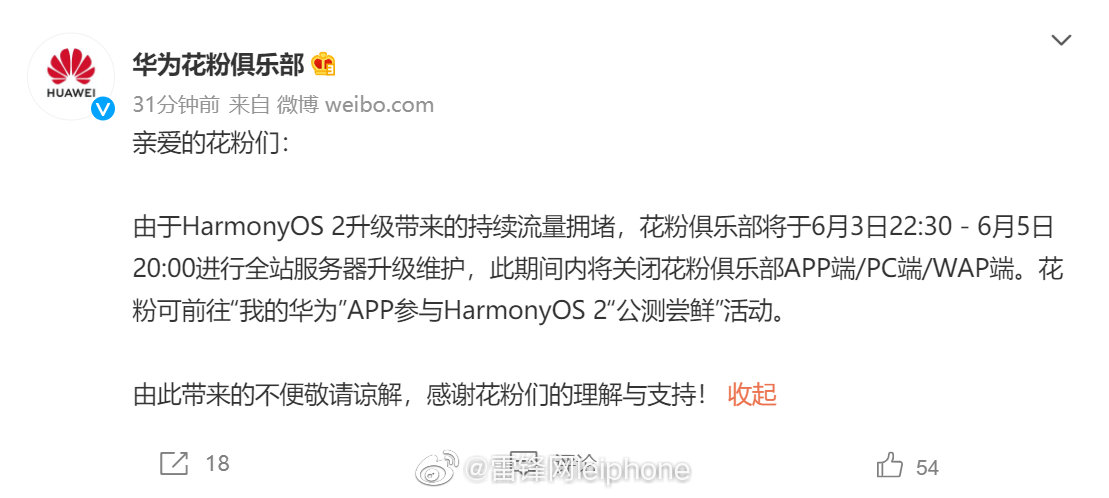Click the HarmonyOS 2升级 announcement paragraph

click(598, 270)
